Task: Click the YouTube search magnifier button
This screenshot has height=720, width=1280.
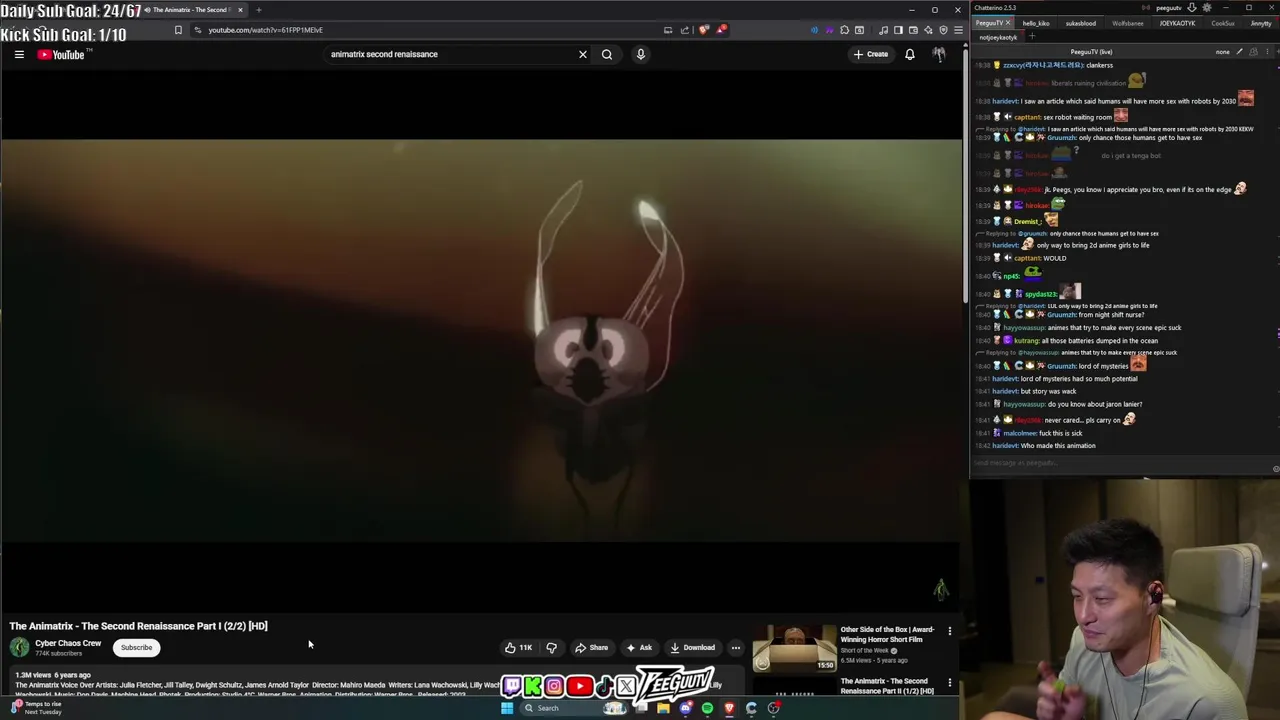Action: (607, 55)
